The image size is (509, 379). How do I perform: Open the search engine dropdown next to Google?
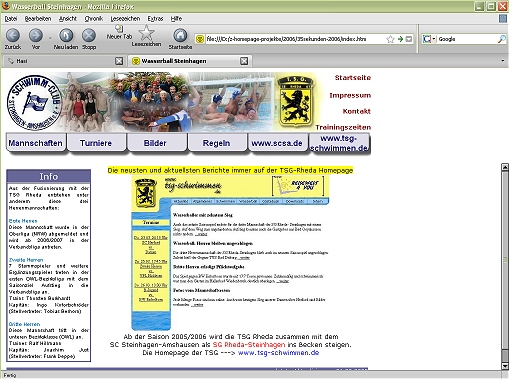[x=434, y=39]
